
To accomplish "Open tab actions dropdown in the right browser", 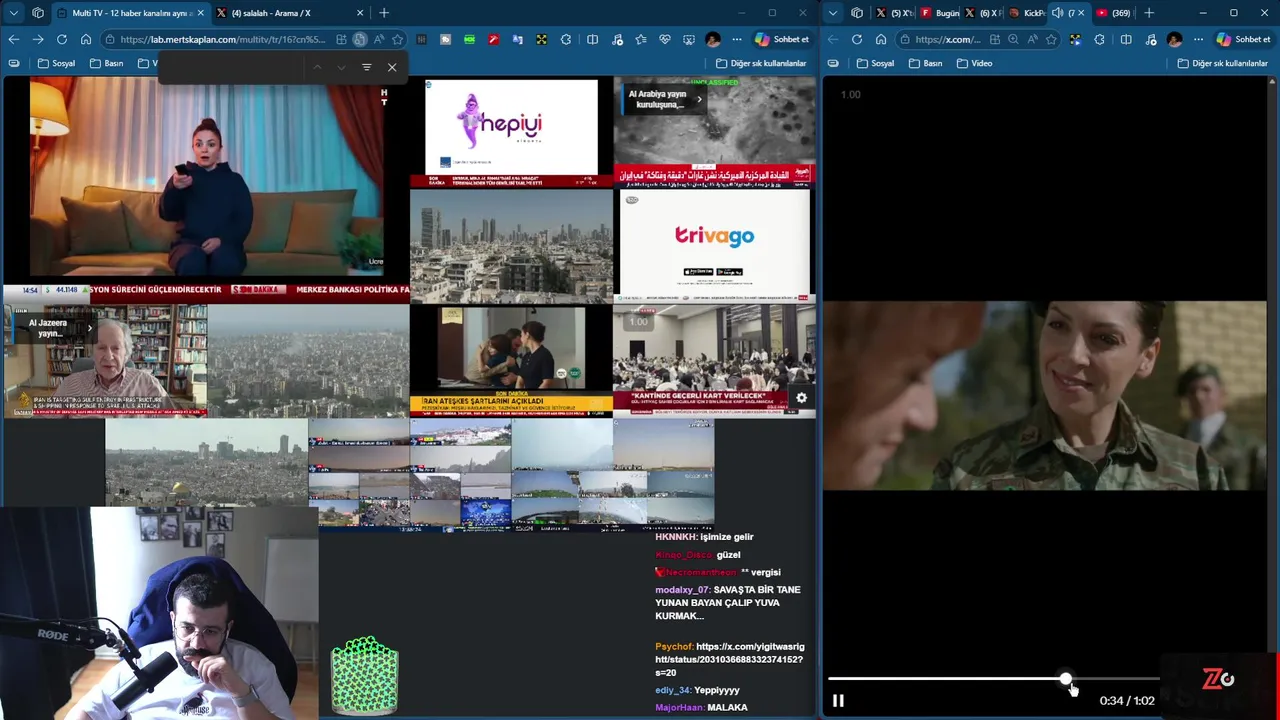I will tap(833, 13).
